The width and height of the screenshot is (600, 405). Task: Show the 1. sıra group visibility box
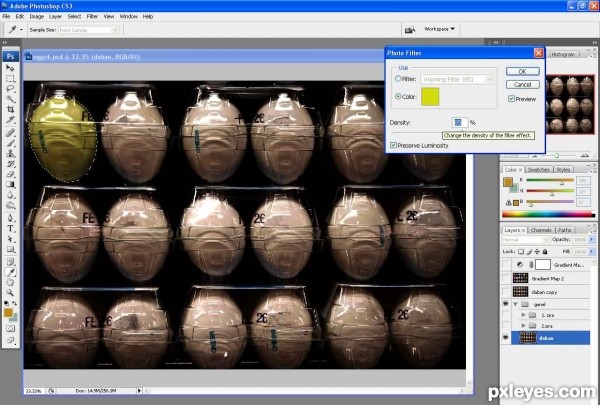(x=506, y=315)
